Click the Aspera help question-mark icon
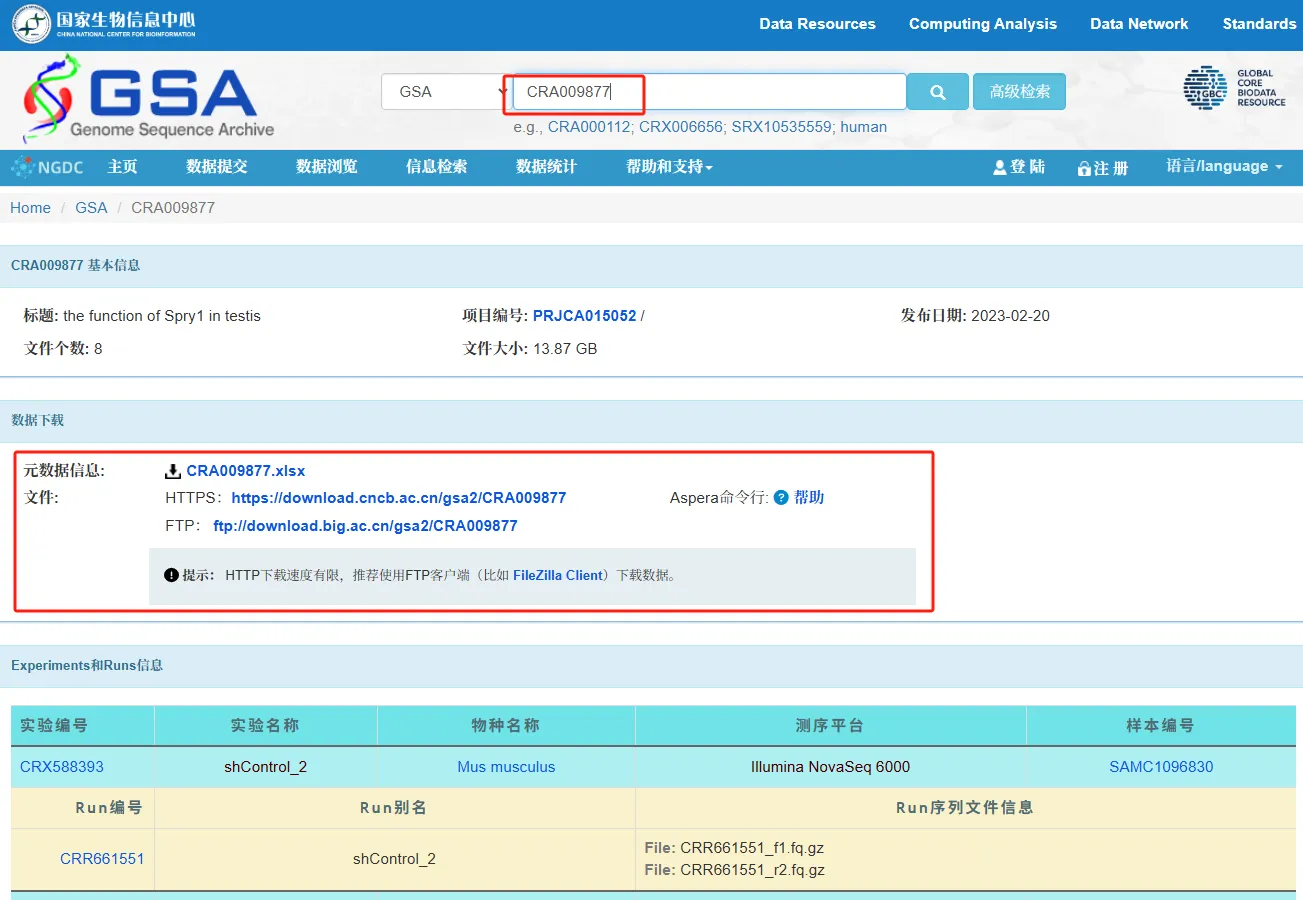The width and height of the screenshot is (1303, 900). 781,498
